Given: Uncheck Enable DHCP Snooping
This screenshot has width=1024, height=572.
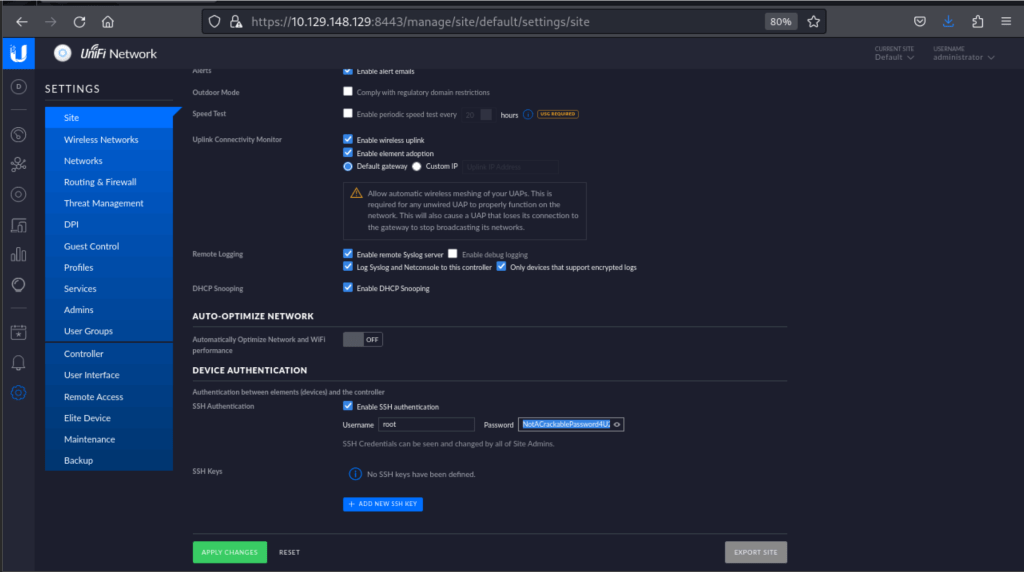Looking at the screenshot, I should [x=348, y=288].
